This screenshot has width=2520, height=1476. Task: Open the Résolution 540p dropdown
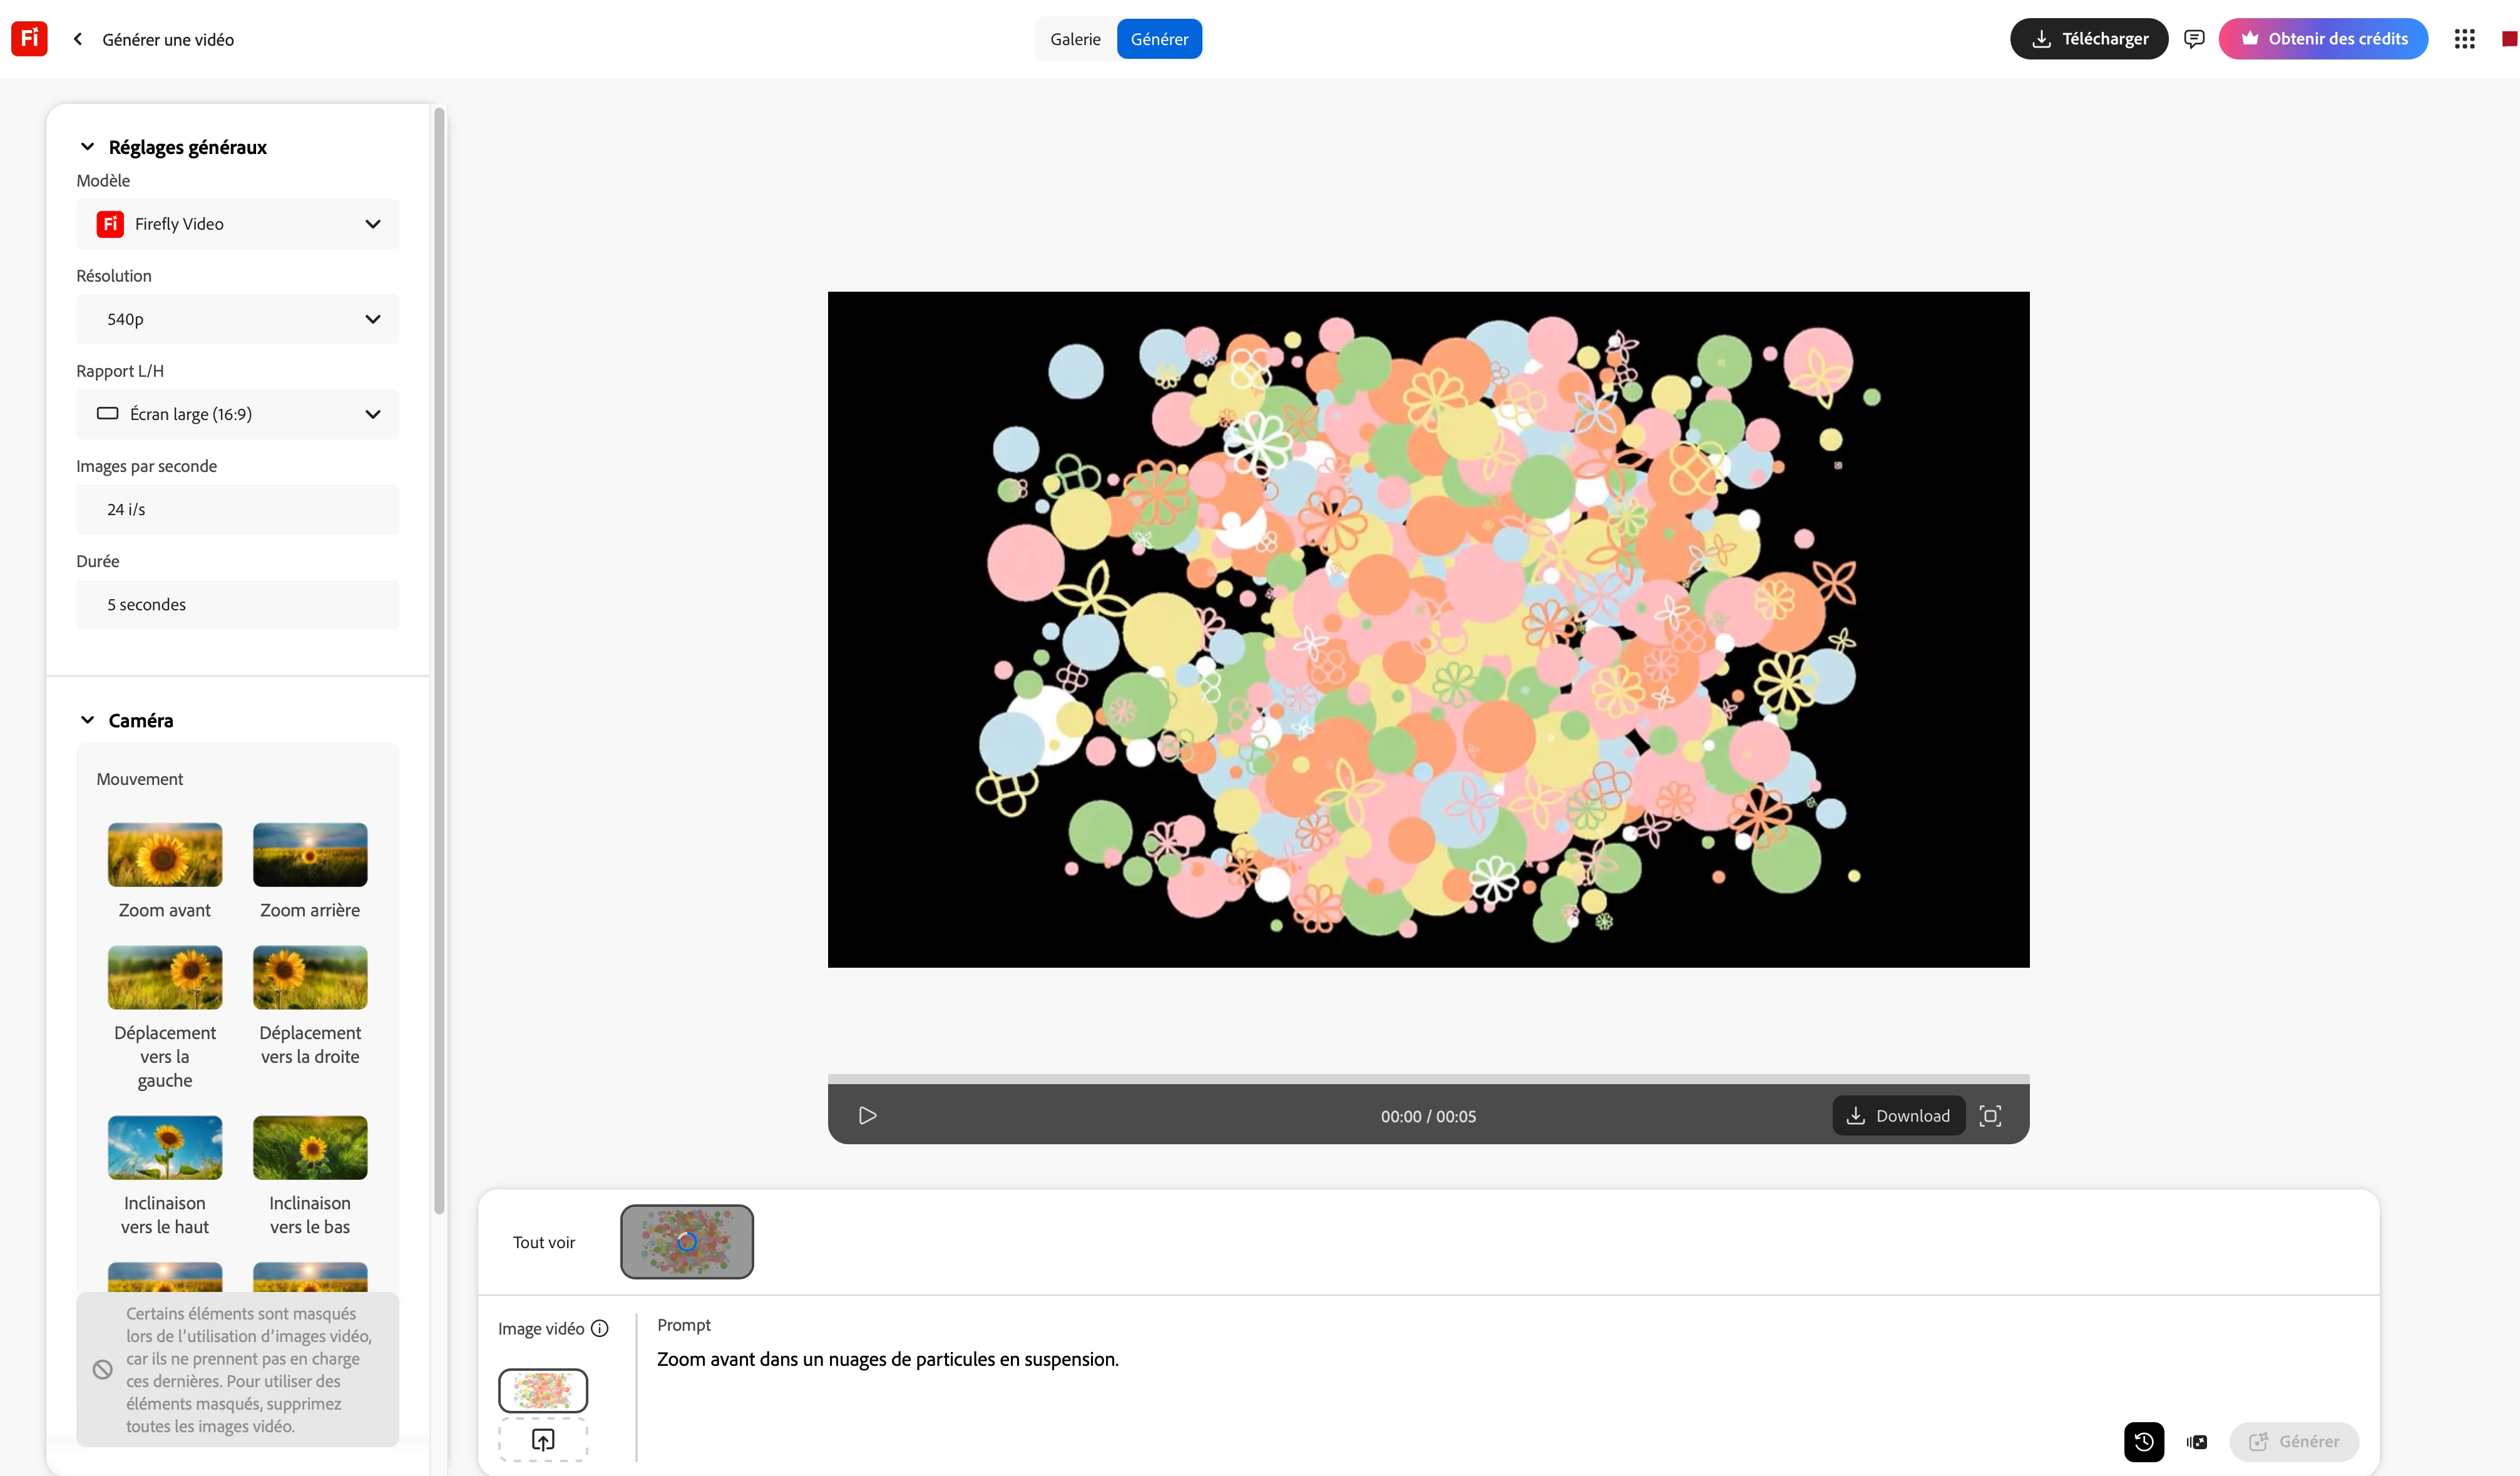(x=237, y=319)
